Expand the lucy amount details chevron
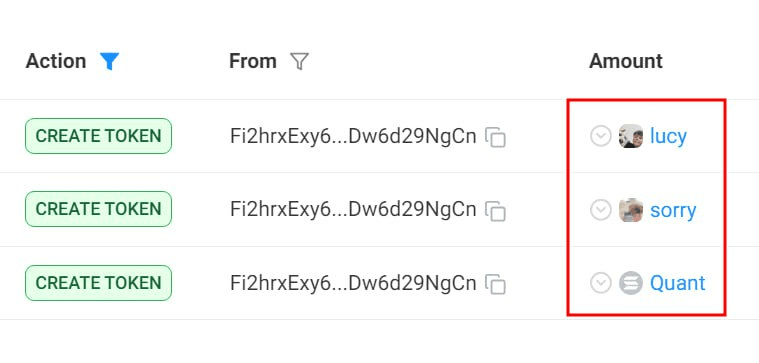 (601, 136)
